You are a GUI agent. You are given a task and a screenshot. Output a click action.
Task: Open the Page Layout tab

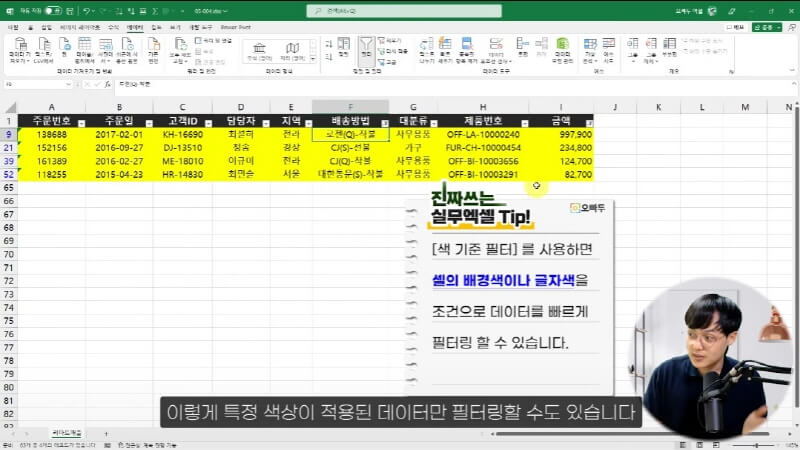[x=80, y=27]
